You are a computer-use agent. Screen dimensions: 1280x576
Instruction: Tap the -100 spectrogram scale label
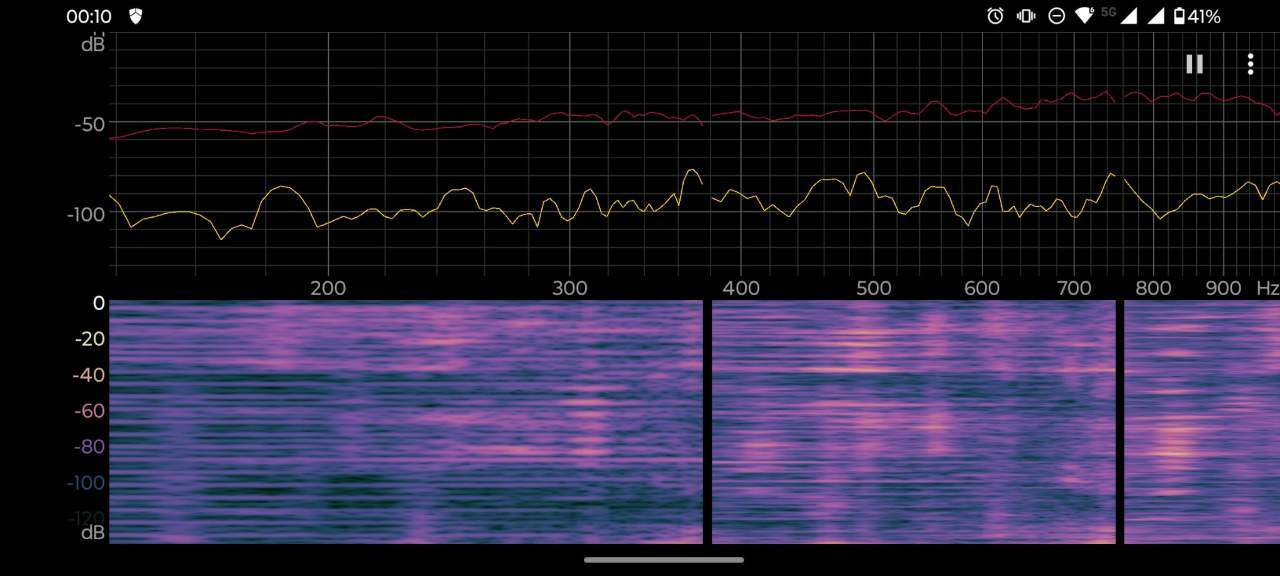[86, 483]
